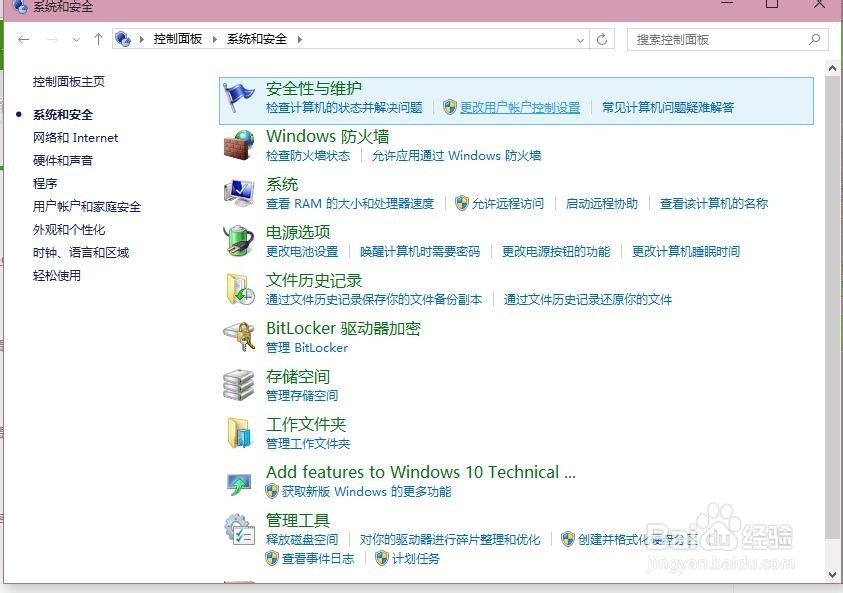Click 更改计算机睡眠时间 link
Viewport: 843px width, 593px height.
[686, 252]
